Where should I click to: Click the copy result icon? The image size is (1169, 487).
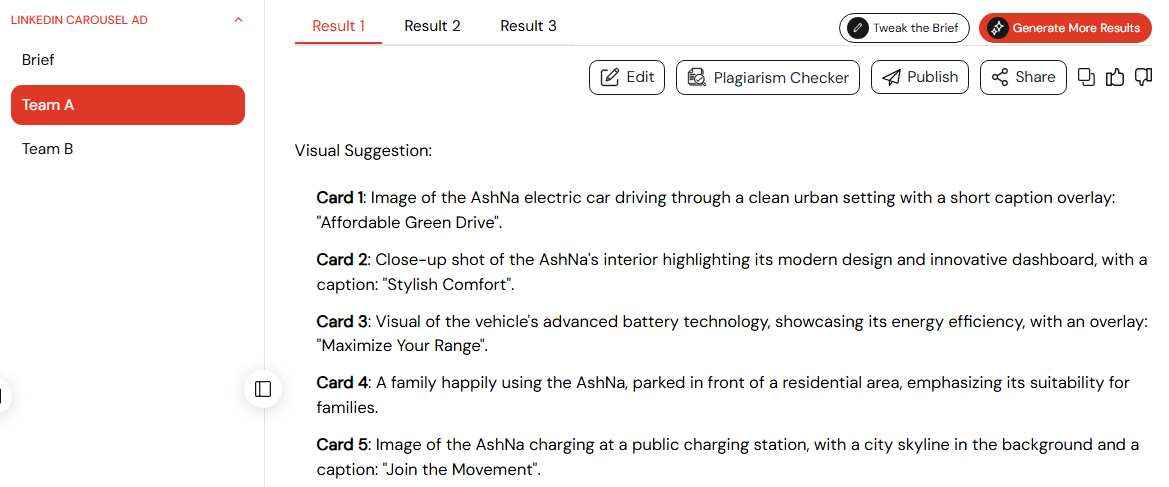click(x=1087, y=77)
